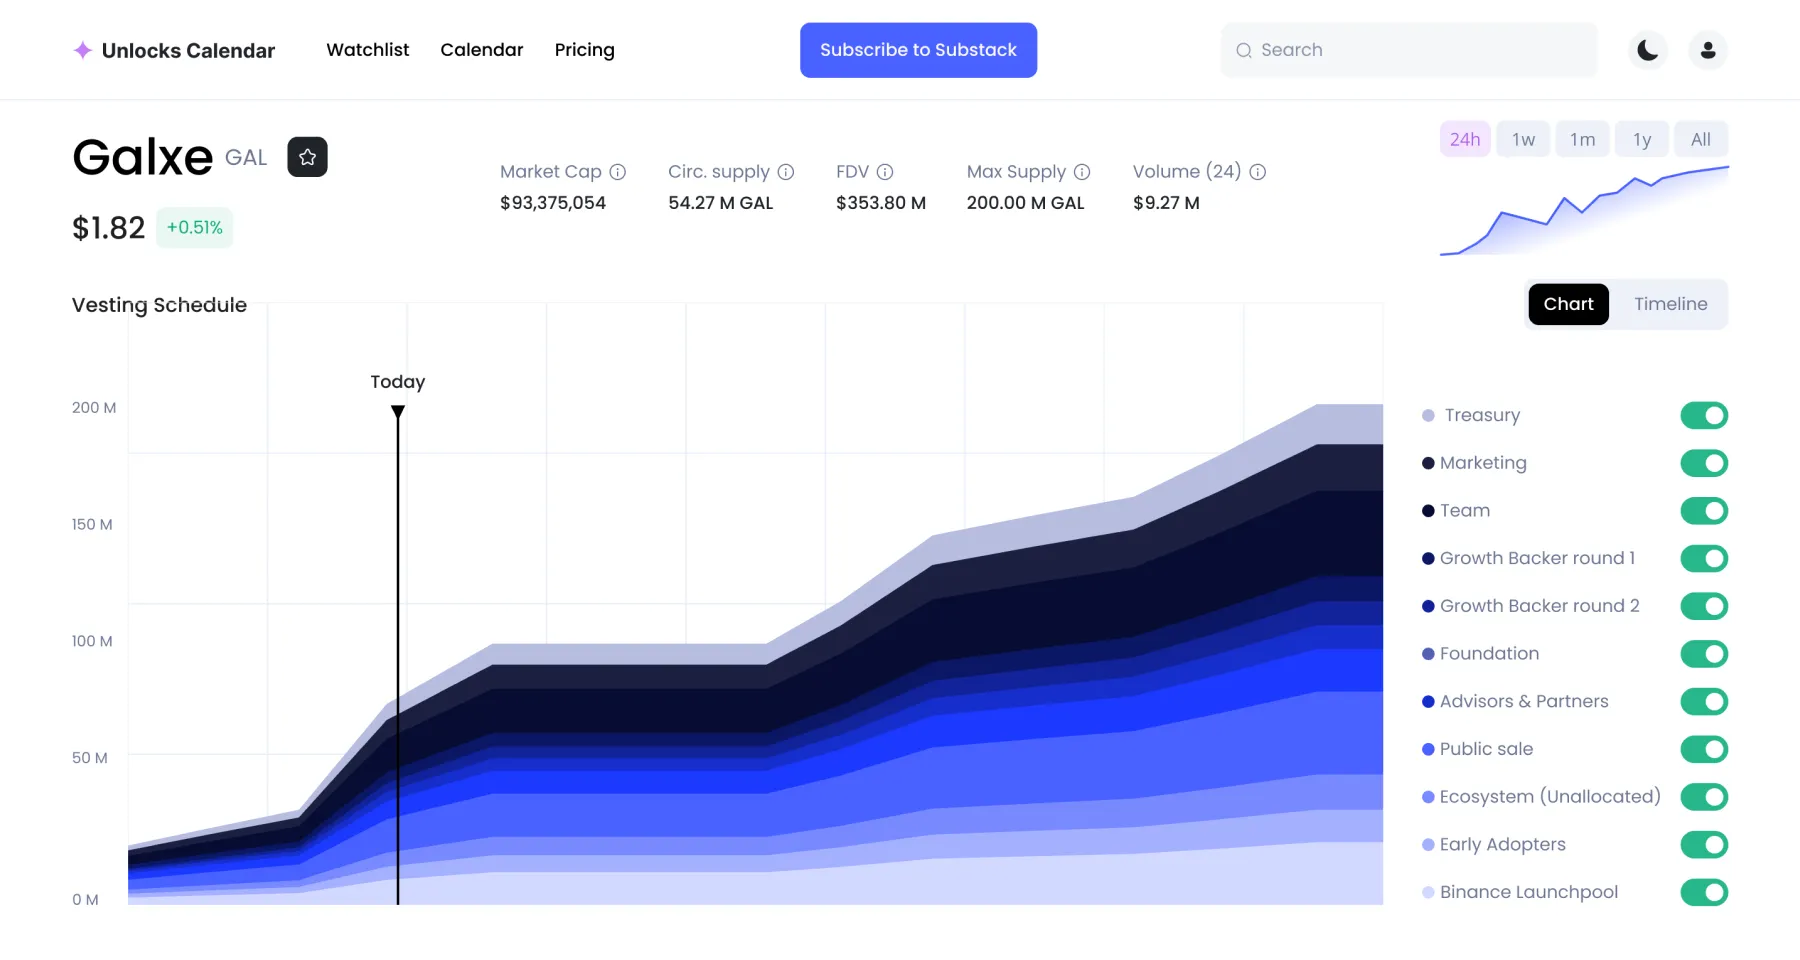Click the 54.27 M GAL supply value
1800x960 pixels.
coord(721,203)
